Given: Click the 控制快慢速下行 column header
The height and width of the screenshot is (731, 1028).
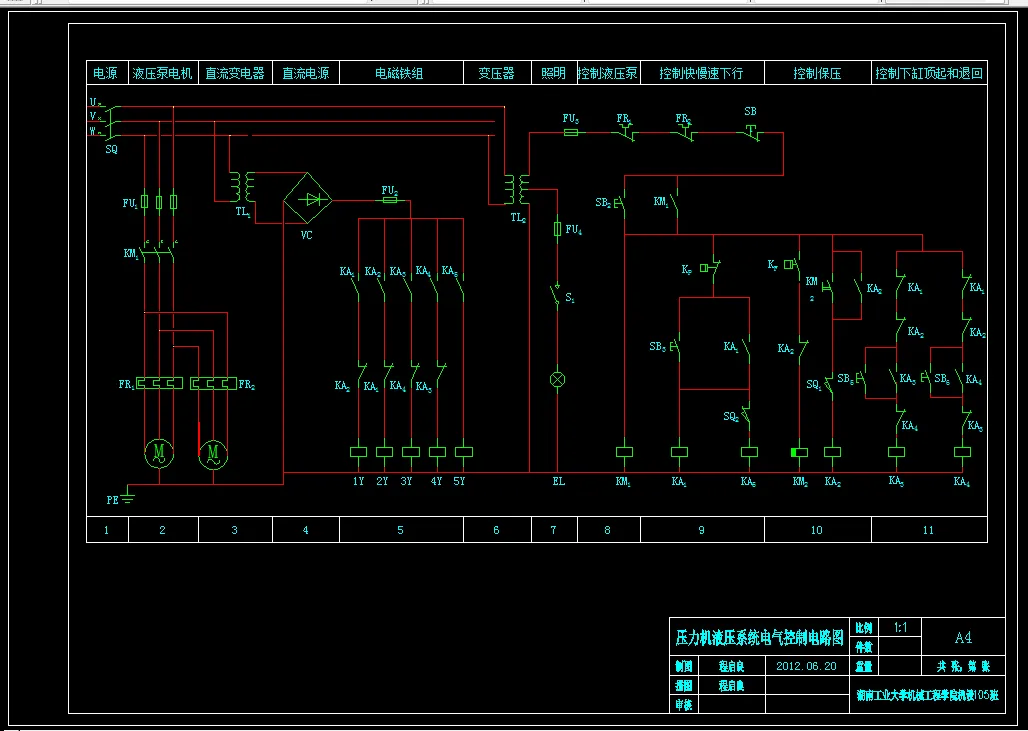Looking at the screenshot, I should 702,73.
